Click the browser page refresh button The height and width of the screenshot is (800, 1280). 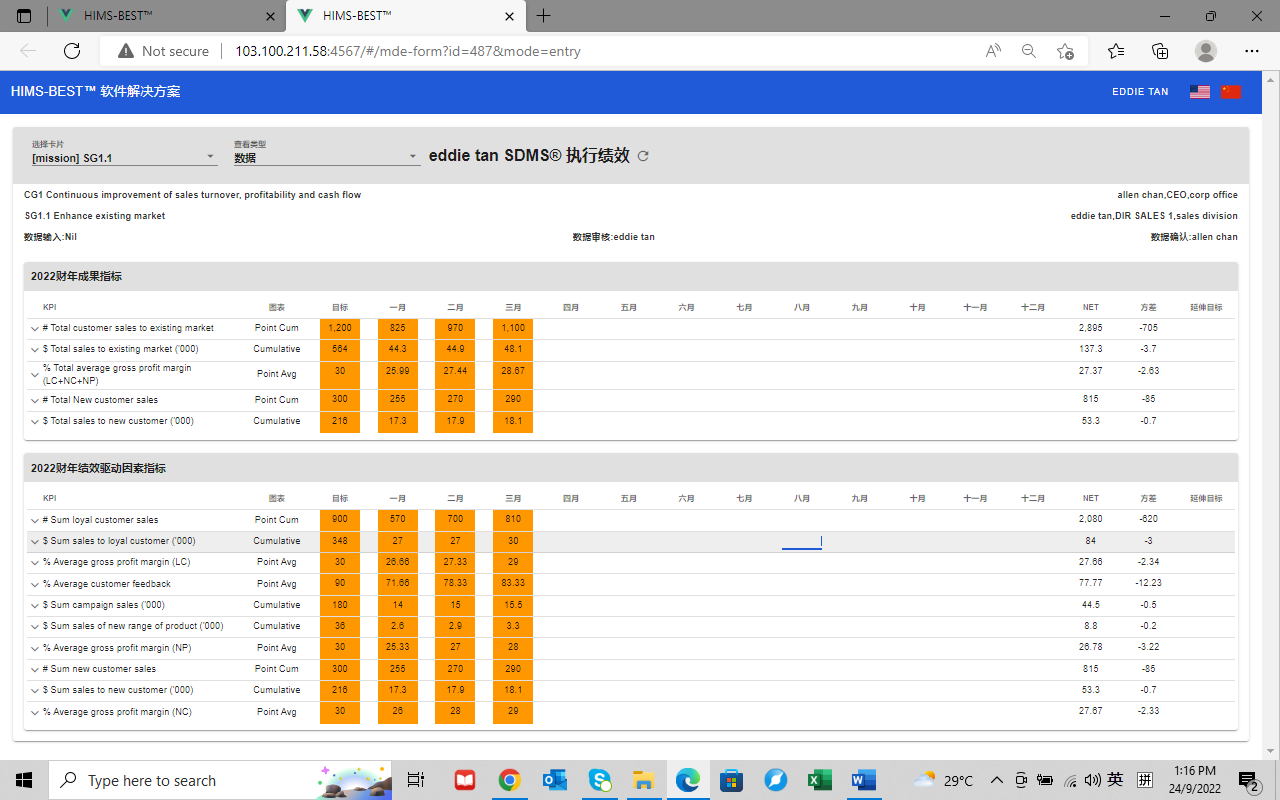point(72,51)
